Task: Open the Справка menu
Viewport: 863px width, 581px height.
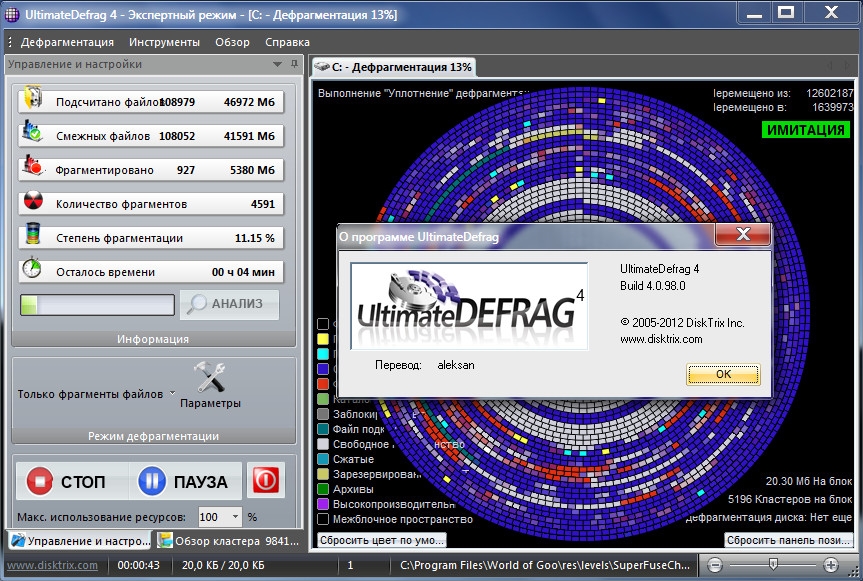Action: tap(287, 42)
